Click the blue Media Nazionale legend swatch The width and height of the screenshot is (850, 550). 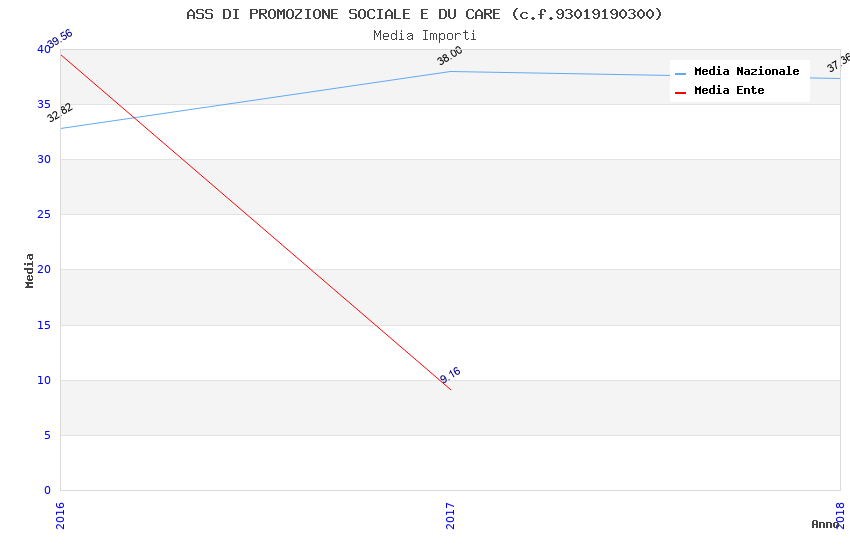click(680, 73)
